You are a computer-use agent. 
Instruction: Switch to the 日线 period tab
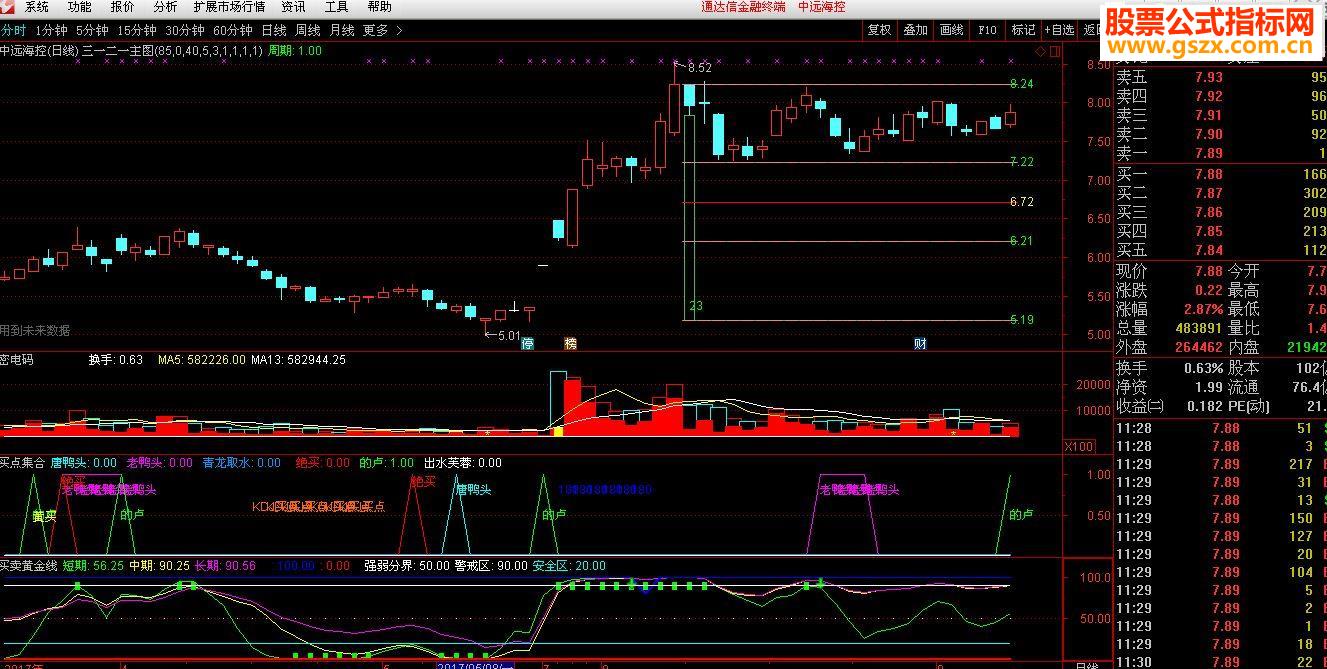pyautogui.click(x=273, y=30)
